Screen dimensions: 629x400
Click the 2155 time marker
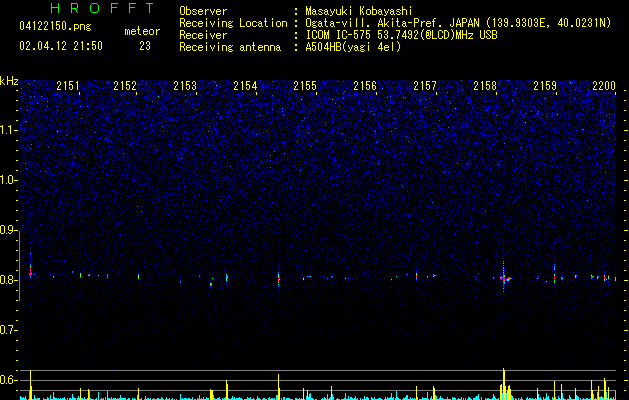click(x=305, y=86)
